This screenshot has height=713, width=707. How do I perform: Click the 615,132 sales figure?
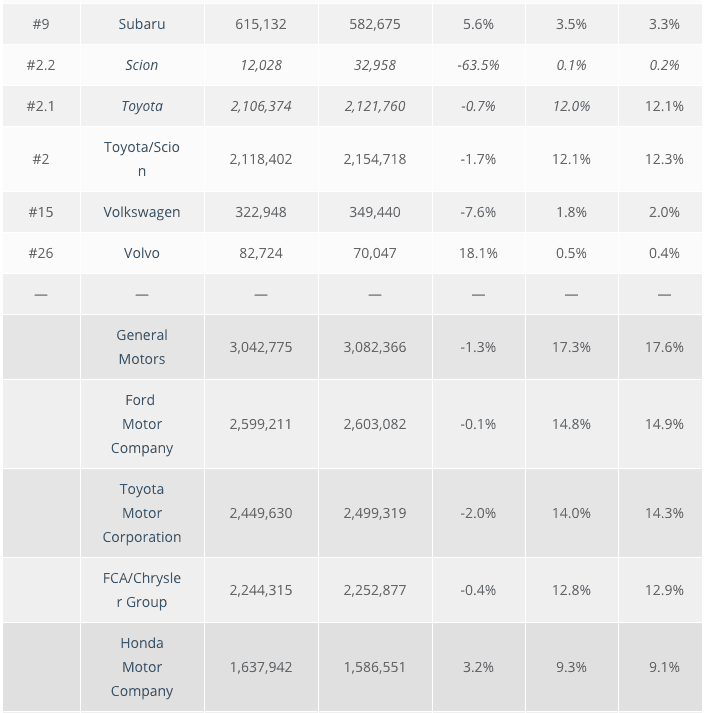[261, 24]
